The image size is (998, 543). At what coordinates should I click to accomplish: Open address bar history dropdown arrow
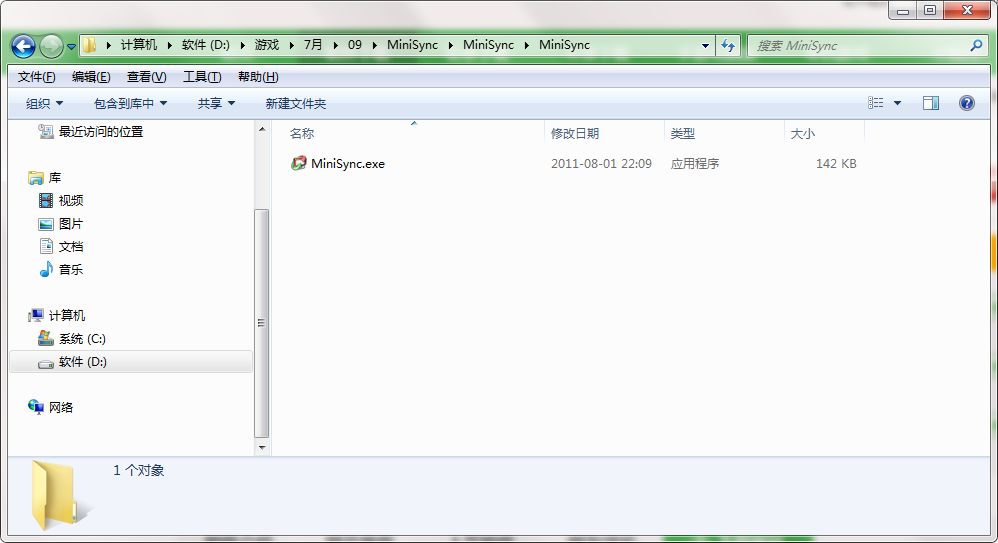pyautogui.click(x=705, y=46)
